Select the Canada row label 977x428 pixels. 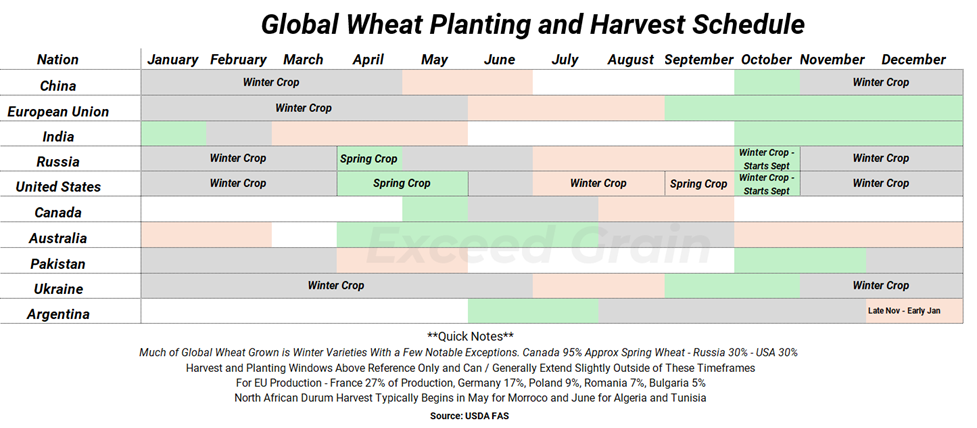point(57,213)
